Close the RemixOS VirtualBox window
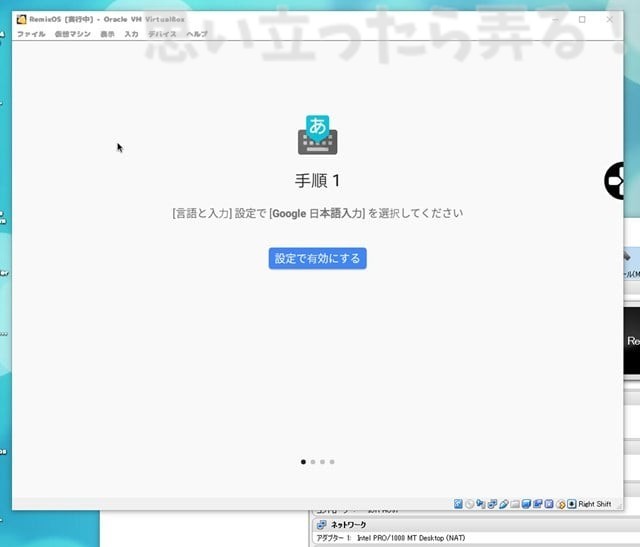The width and height of the screenshot is (640, 547). tap(609, 19)
